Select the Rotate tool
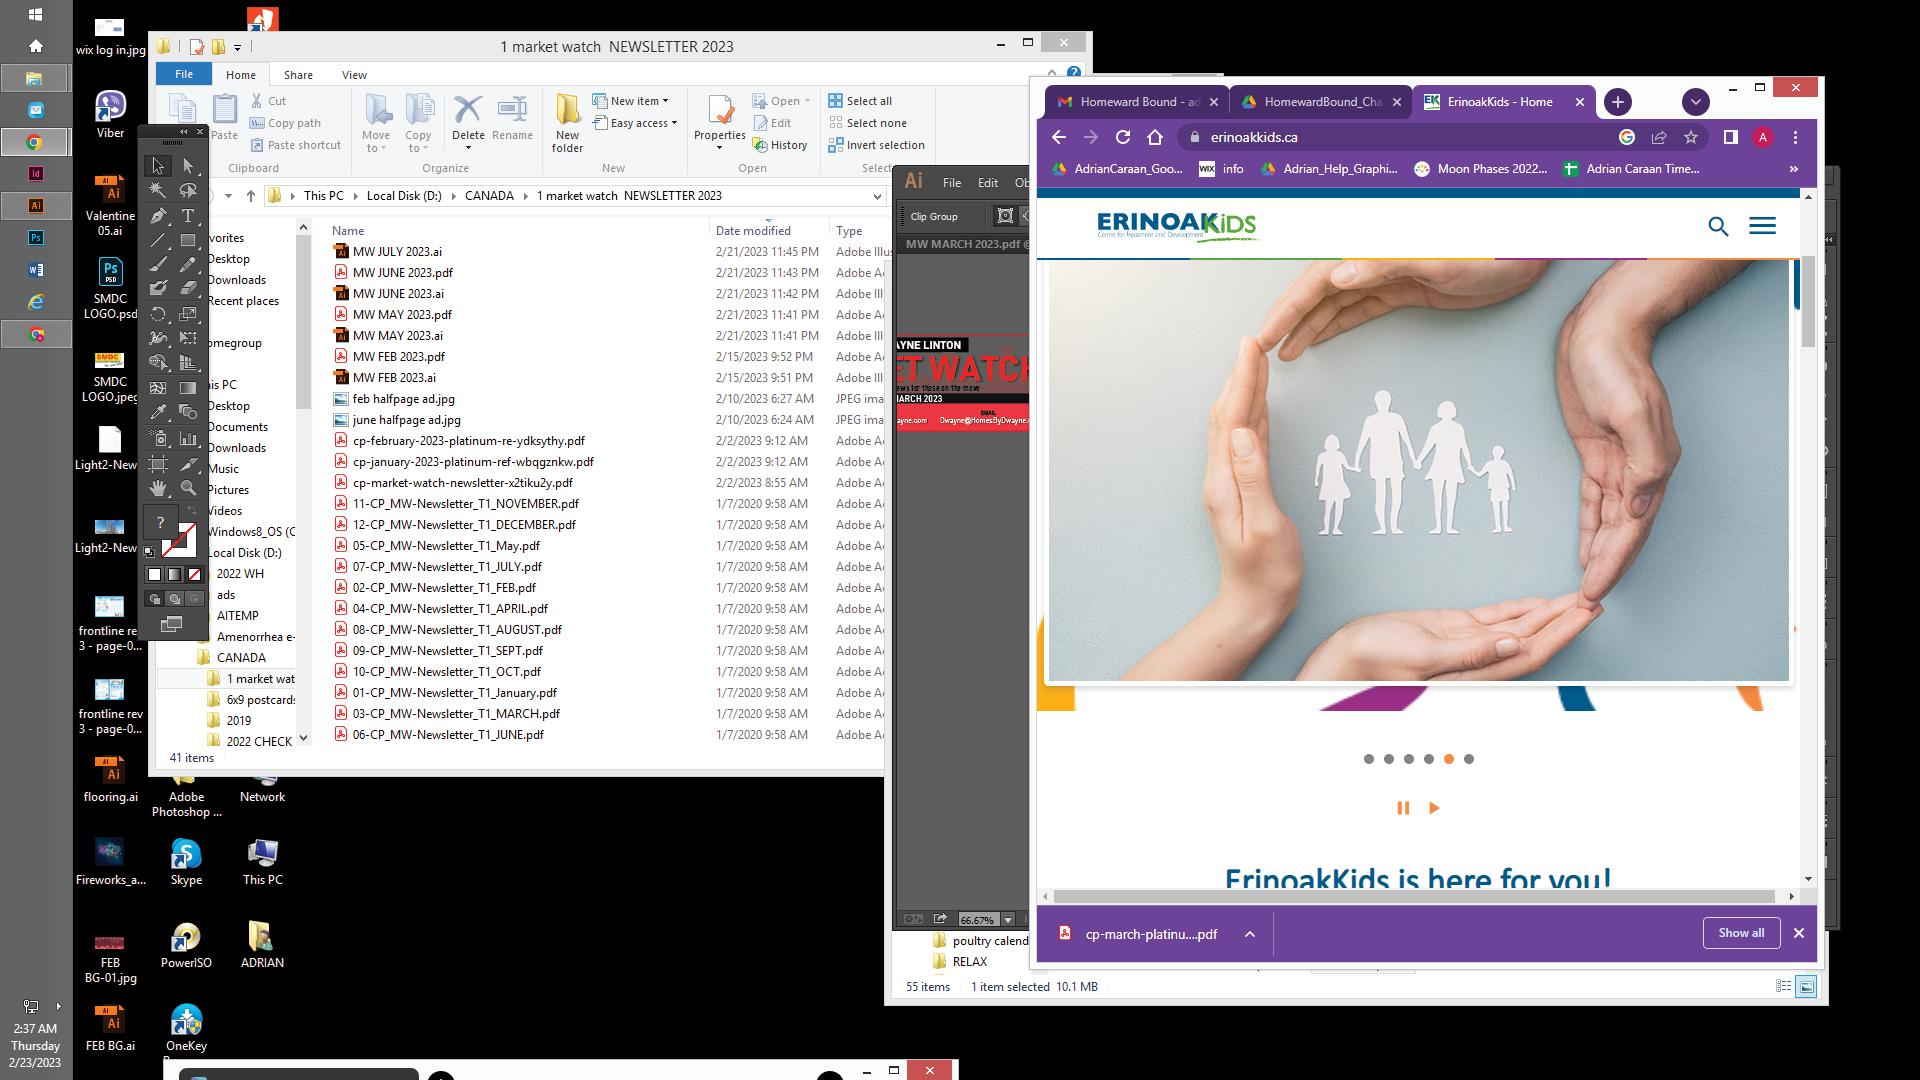The height and width of the screenshot is (1080, 1920). pyautogui.click(x=158, y=314)
